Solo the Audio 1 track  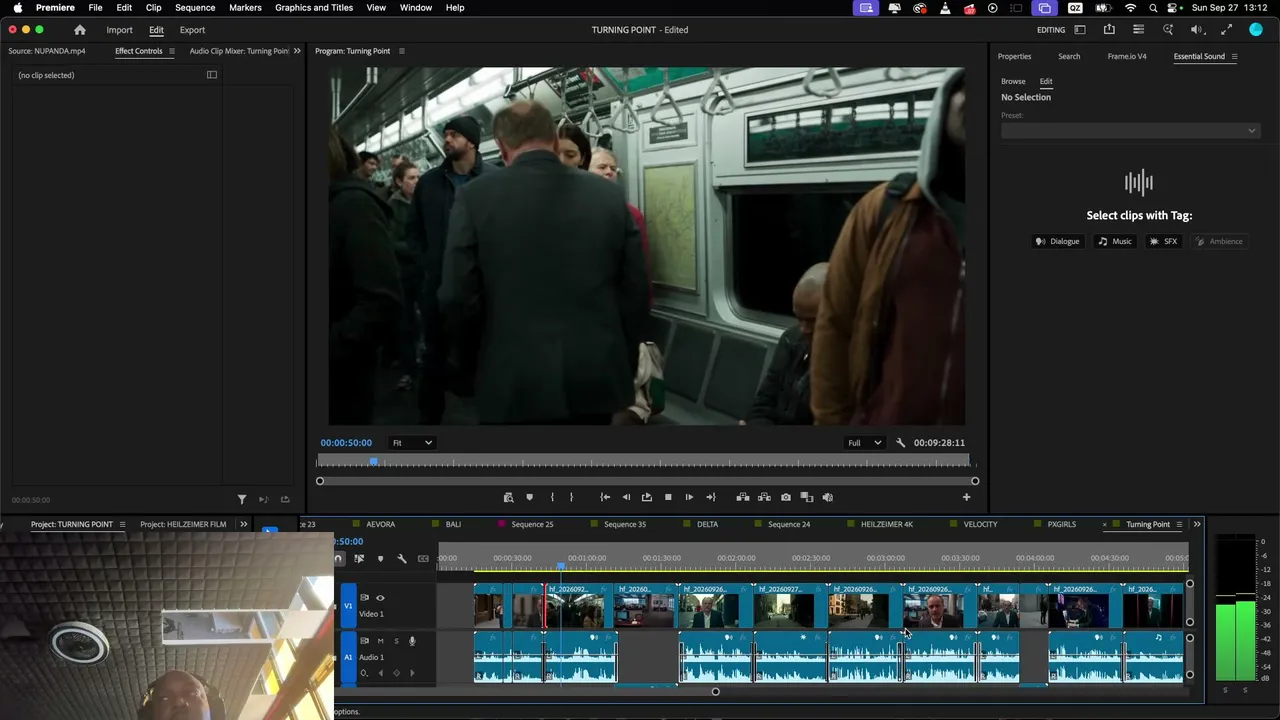tap(396, 641)
